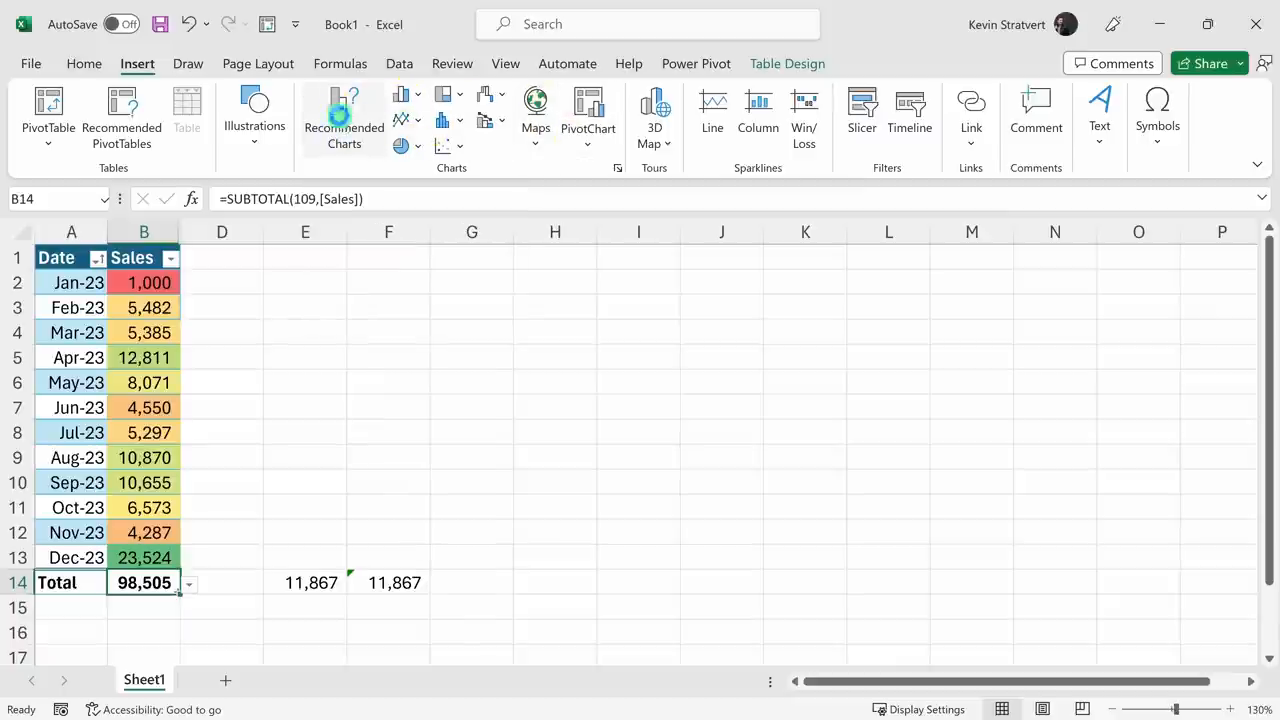Open Display Settings in status bar

(x=918, y=709)
